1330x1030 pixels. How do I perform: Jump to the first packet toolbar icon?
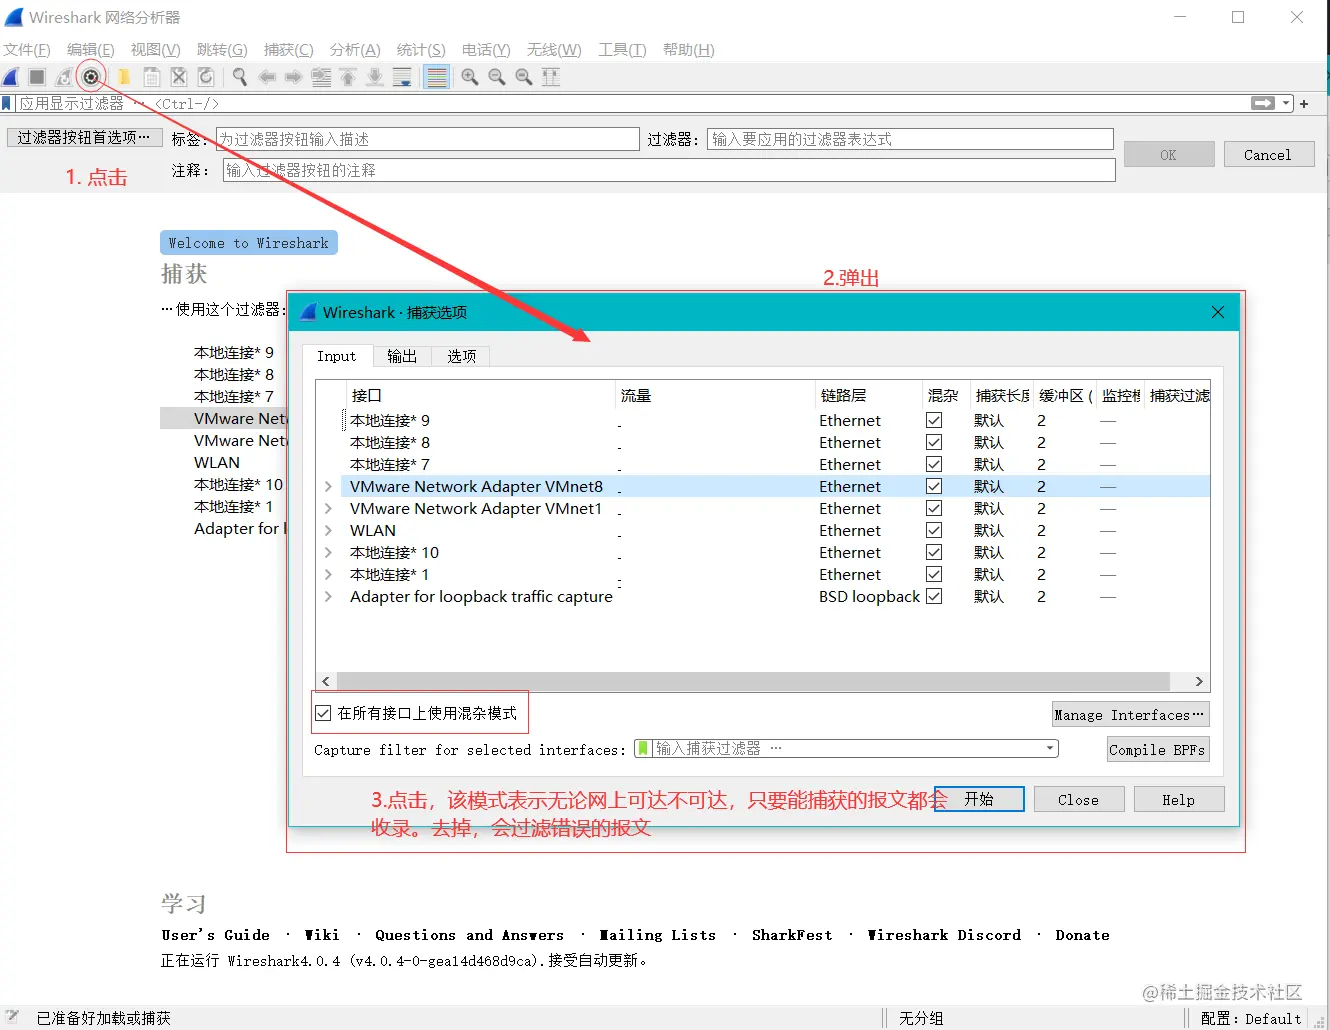[x=348, y=77]
